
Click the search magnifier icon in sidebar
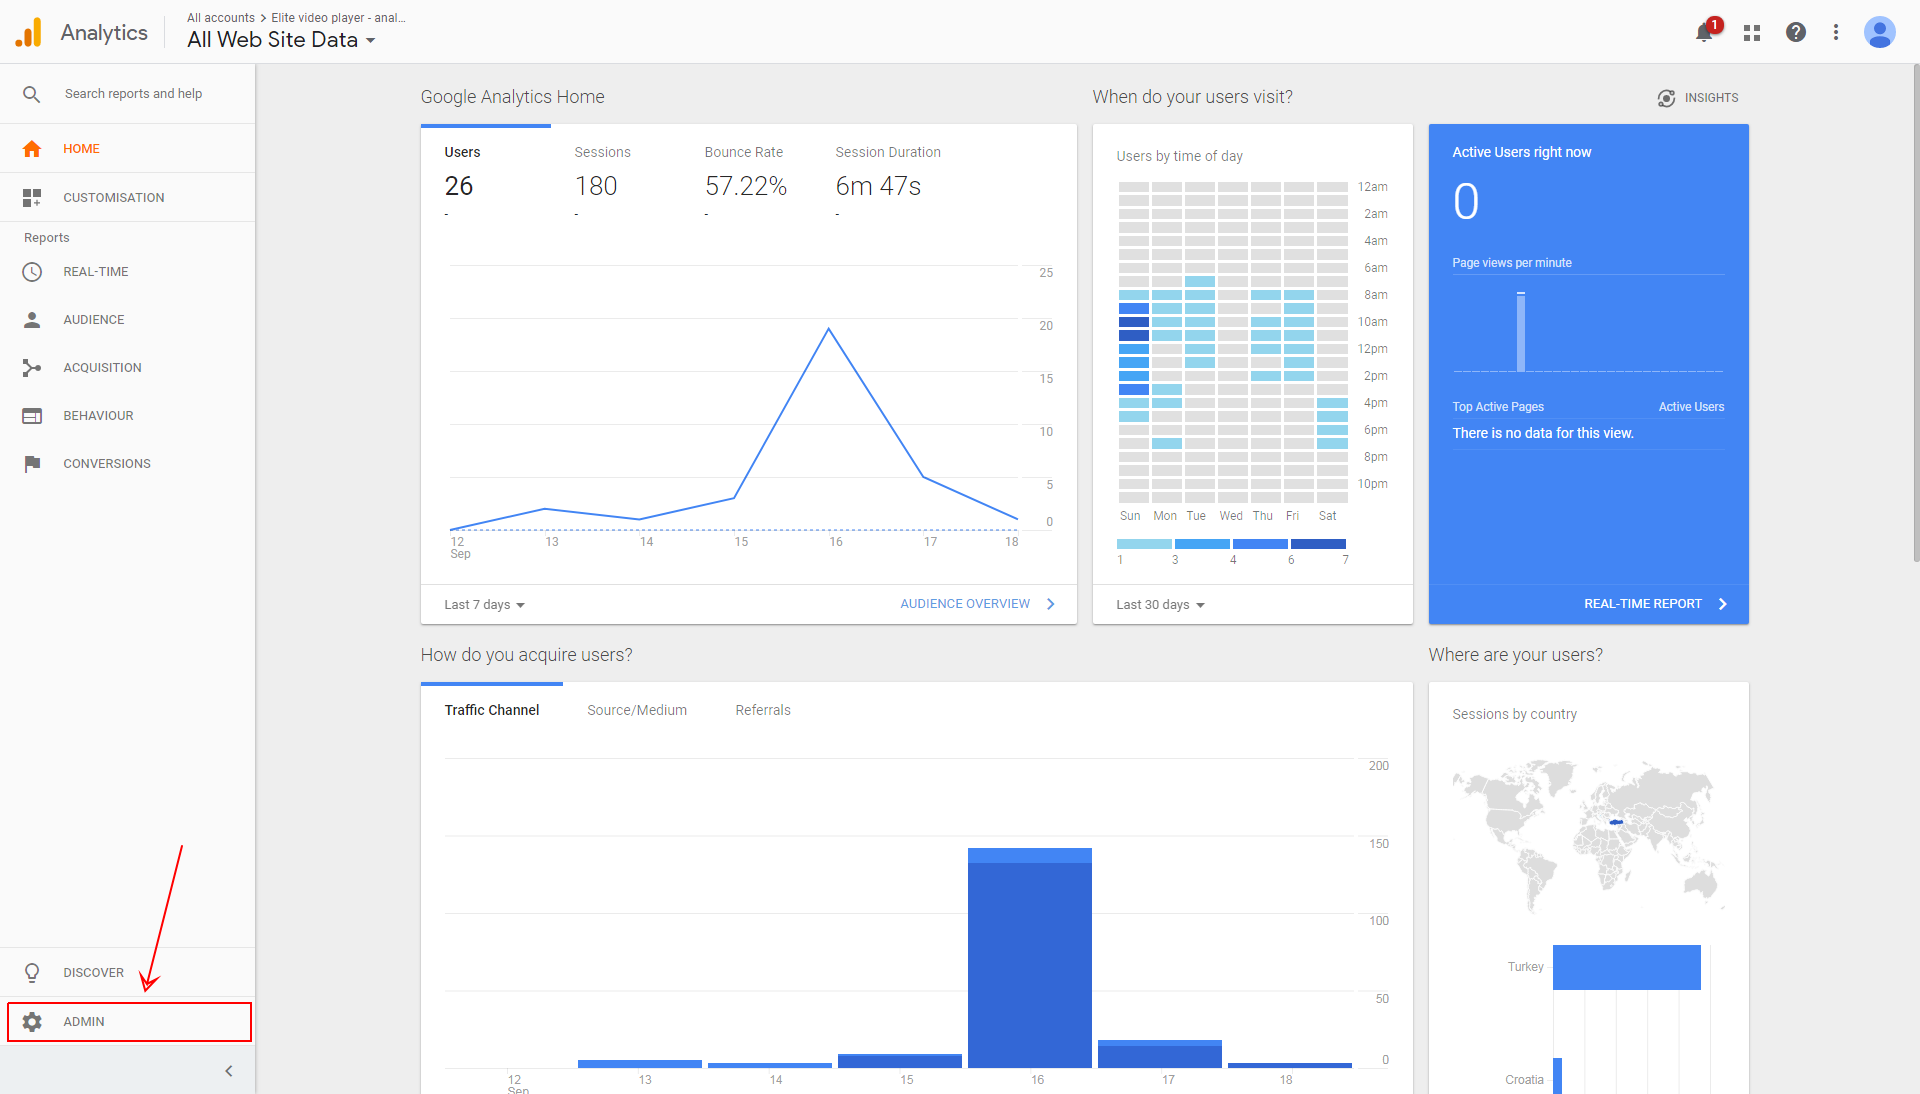coord(32,94)
